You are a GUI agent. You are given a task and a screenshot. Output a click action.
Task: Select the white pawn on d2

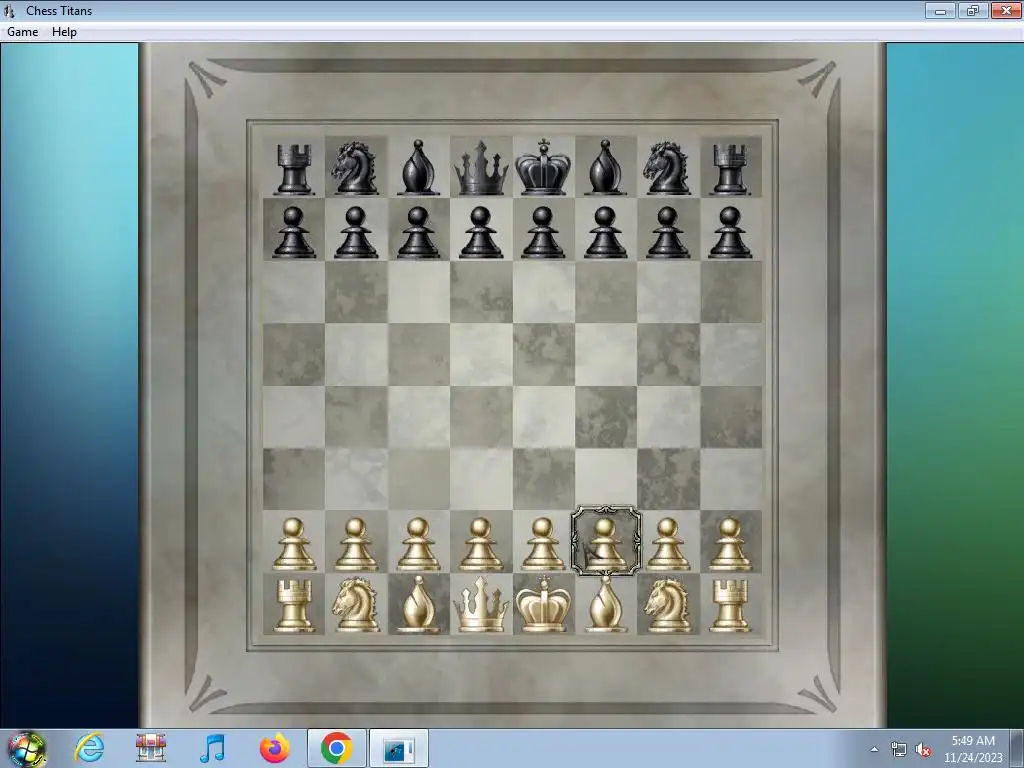tap(481, 543)
